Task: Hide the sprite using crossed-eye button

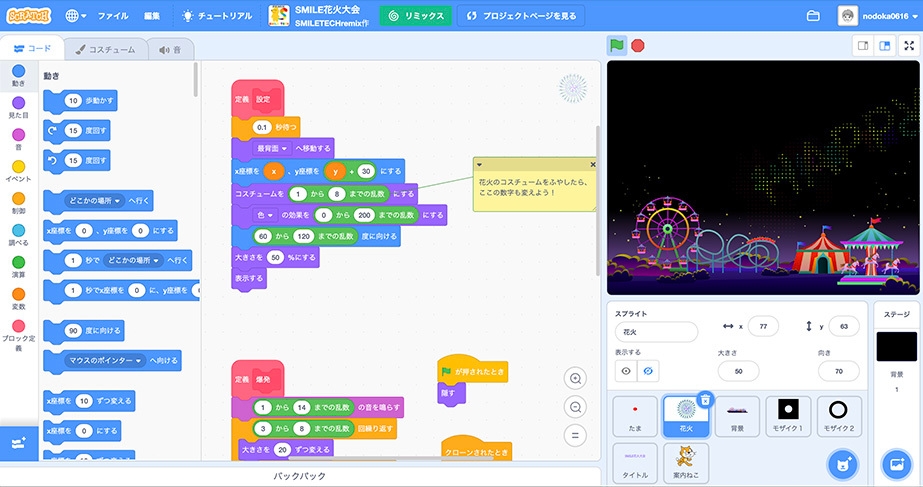Action: (x=648, y=371)
